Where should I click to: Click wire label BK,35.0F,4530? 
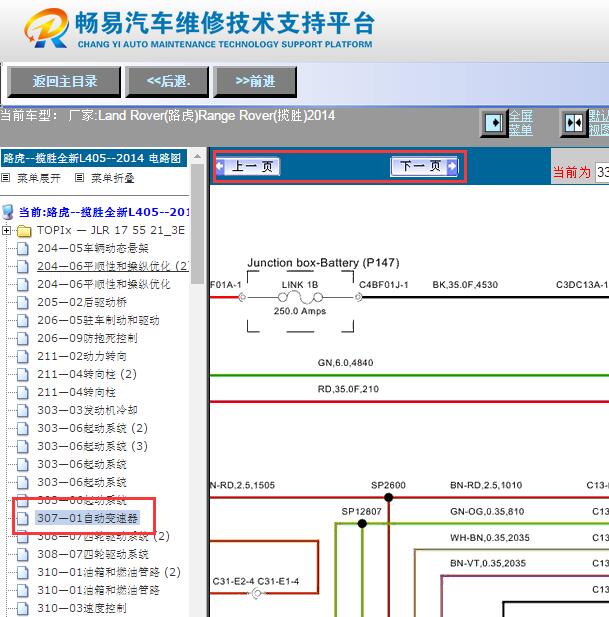pyautogui.click(x=465, y=285)
